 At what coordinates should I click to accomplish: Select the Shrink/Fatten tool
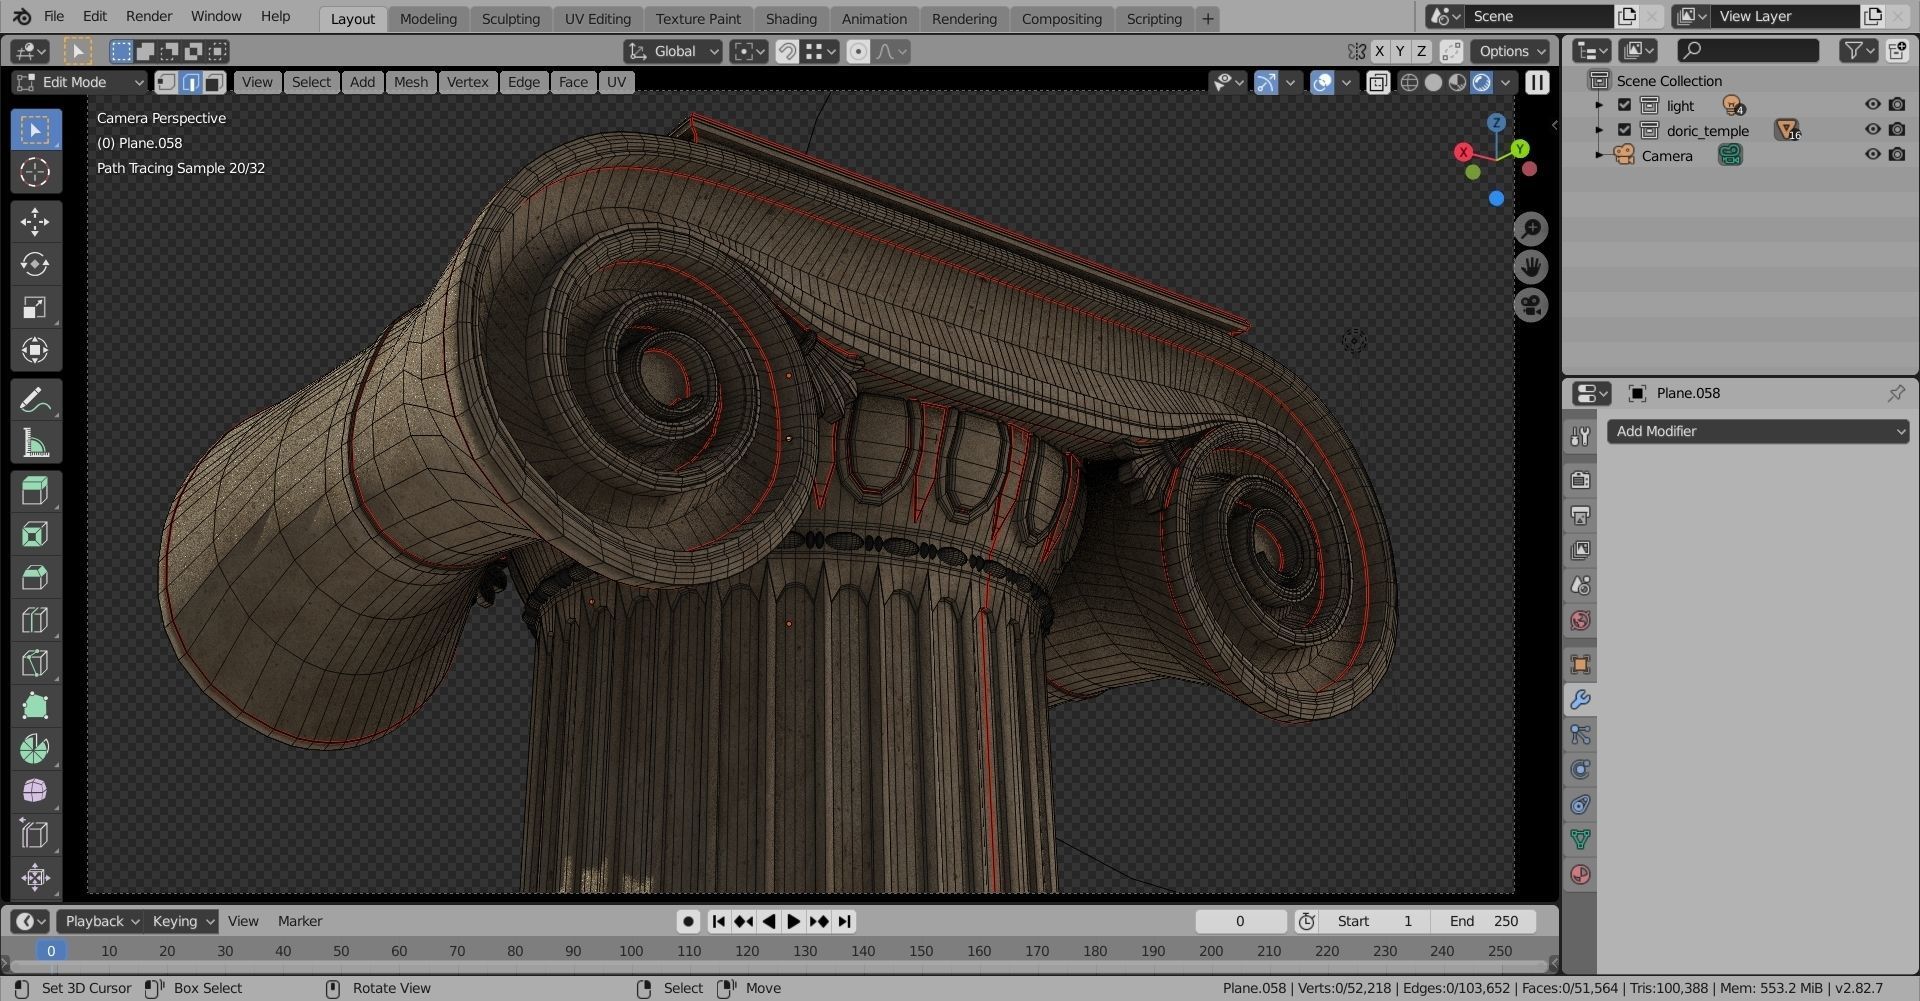pyautogui.click(x=35, y=877)
